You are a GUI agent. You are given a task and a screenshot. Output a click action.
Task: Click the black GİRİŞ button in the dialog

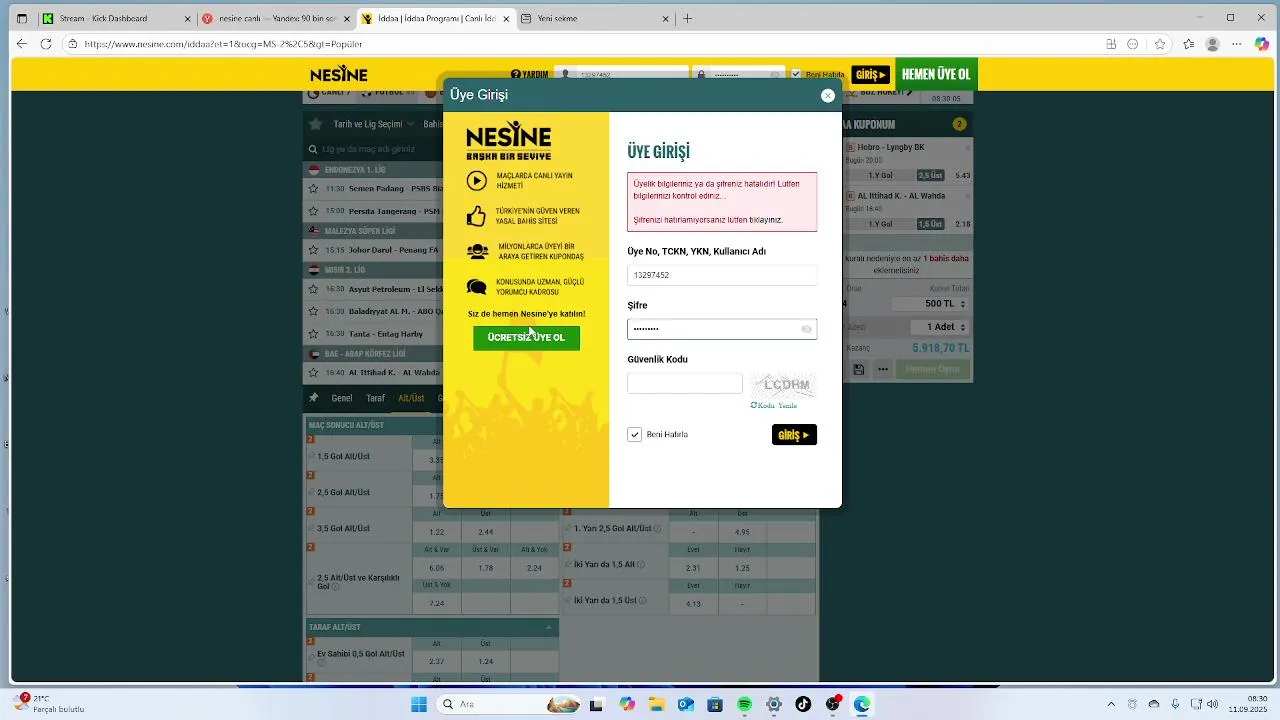click(x=794, y=435)
